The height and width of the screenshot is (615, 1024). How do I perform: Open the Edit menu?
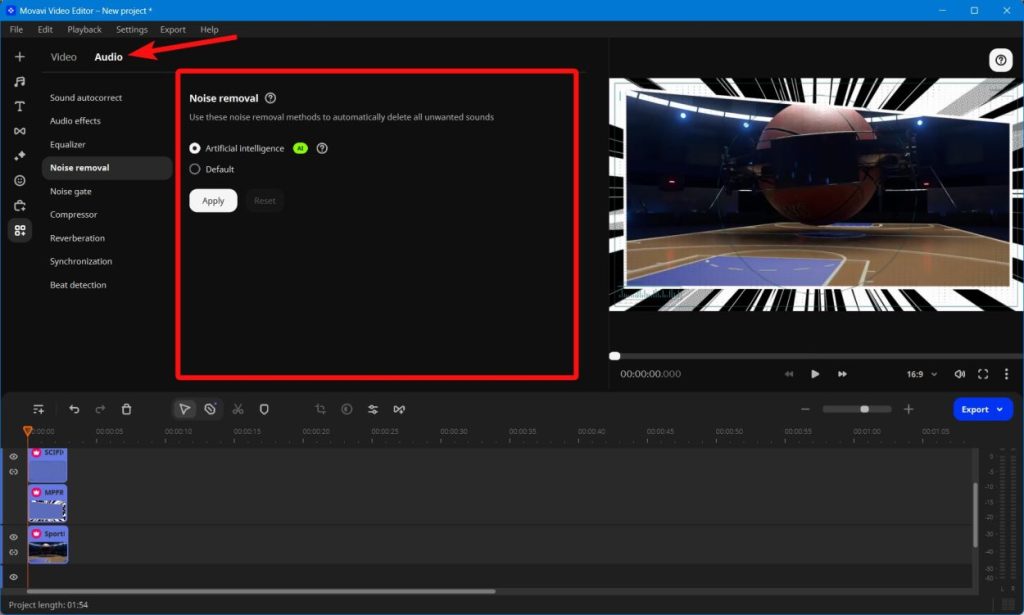(45, 29)
